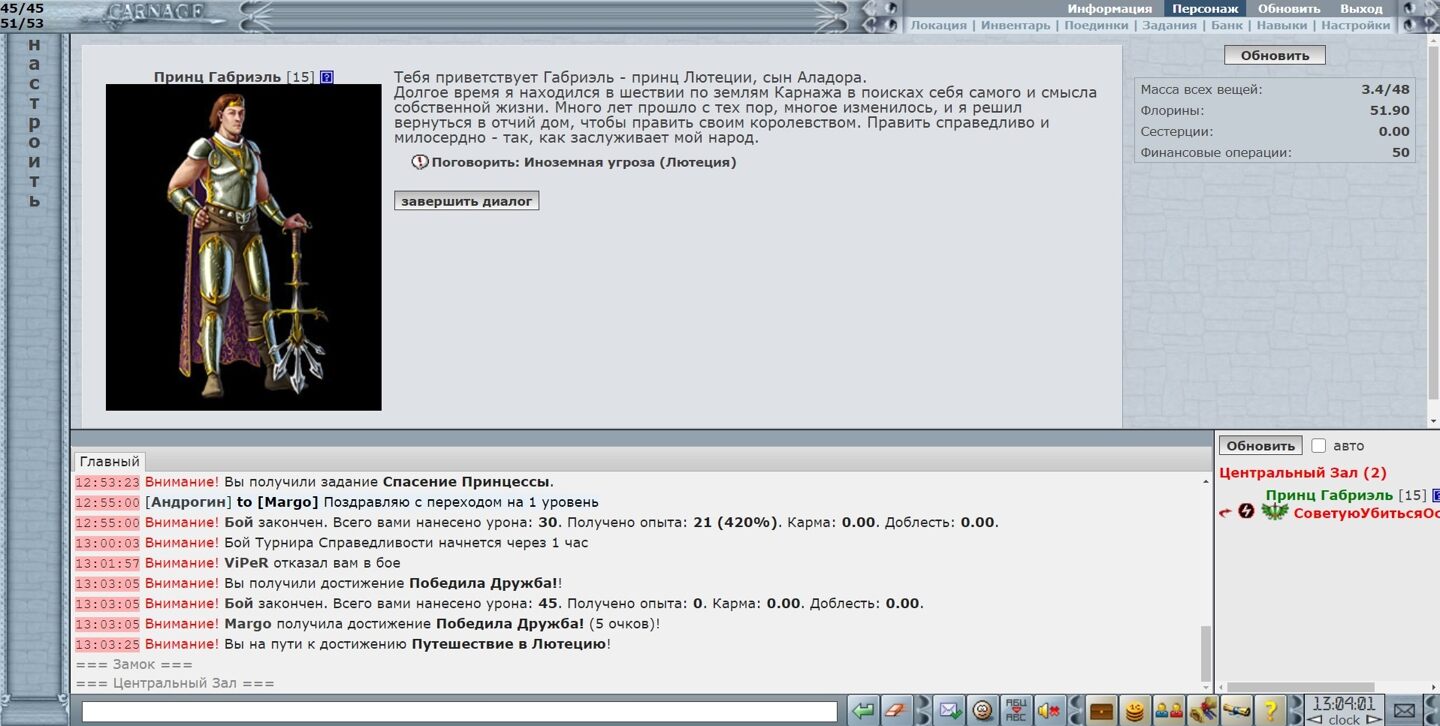Screen dimensions: 1440x726
Task: Click Обновить in the top menu
Action: click(x=1289, y=9)
